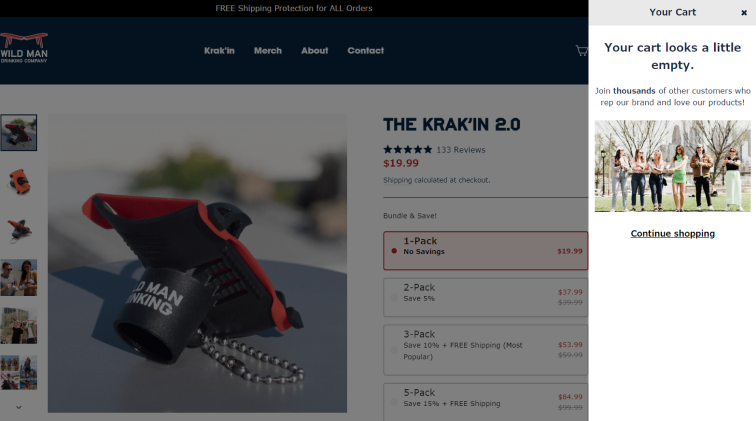Select the 1-Pack No Savings option
Image resolution: width=756 pixels, height=421 pixels.
(486, 250)
